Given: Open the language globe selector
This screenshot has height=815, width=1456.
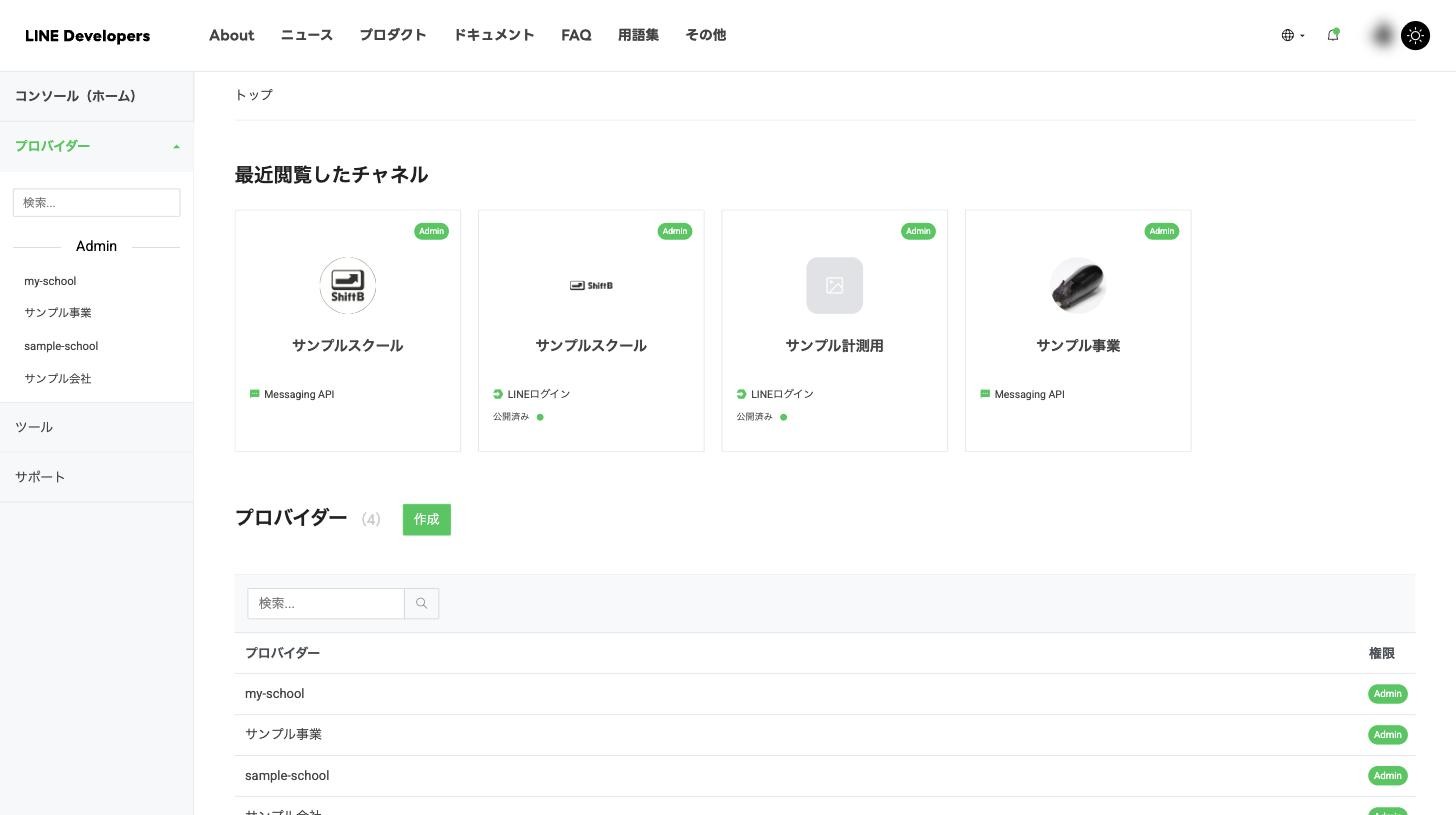Looking at the screenshot, I should pos(1293,35).
